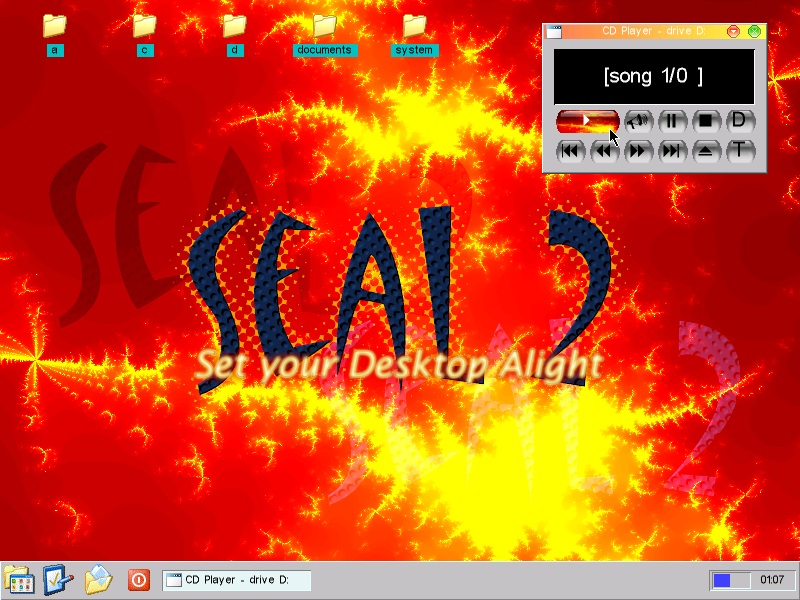Select the 'system' desktop folder
The width and height of the screenshot is (800, 600).
[414, 27]
